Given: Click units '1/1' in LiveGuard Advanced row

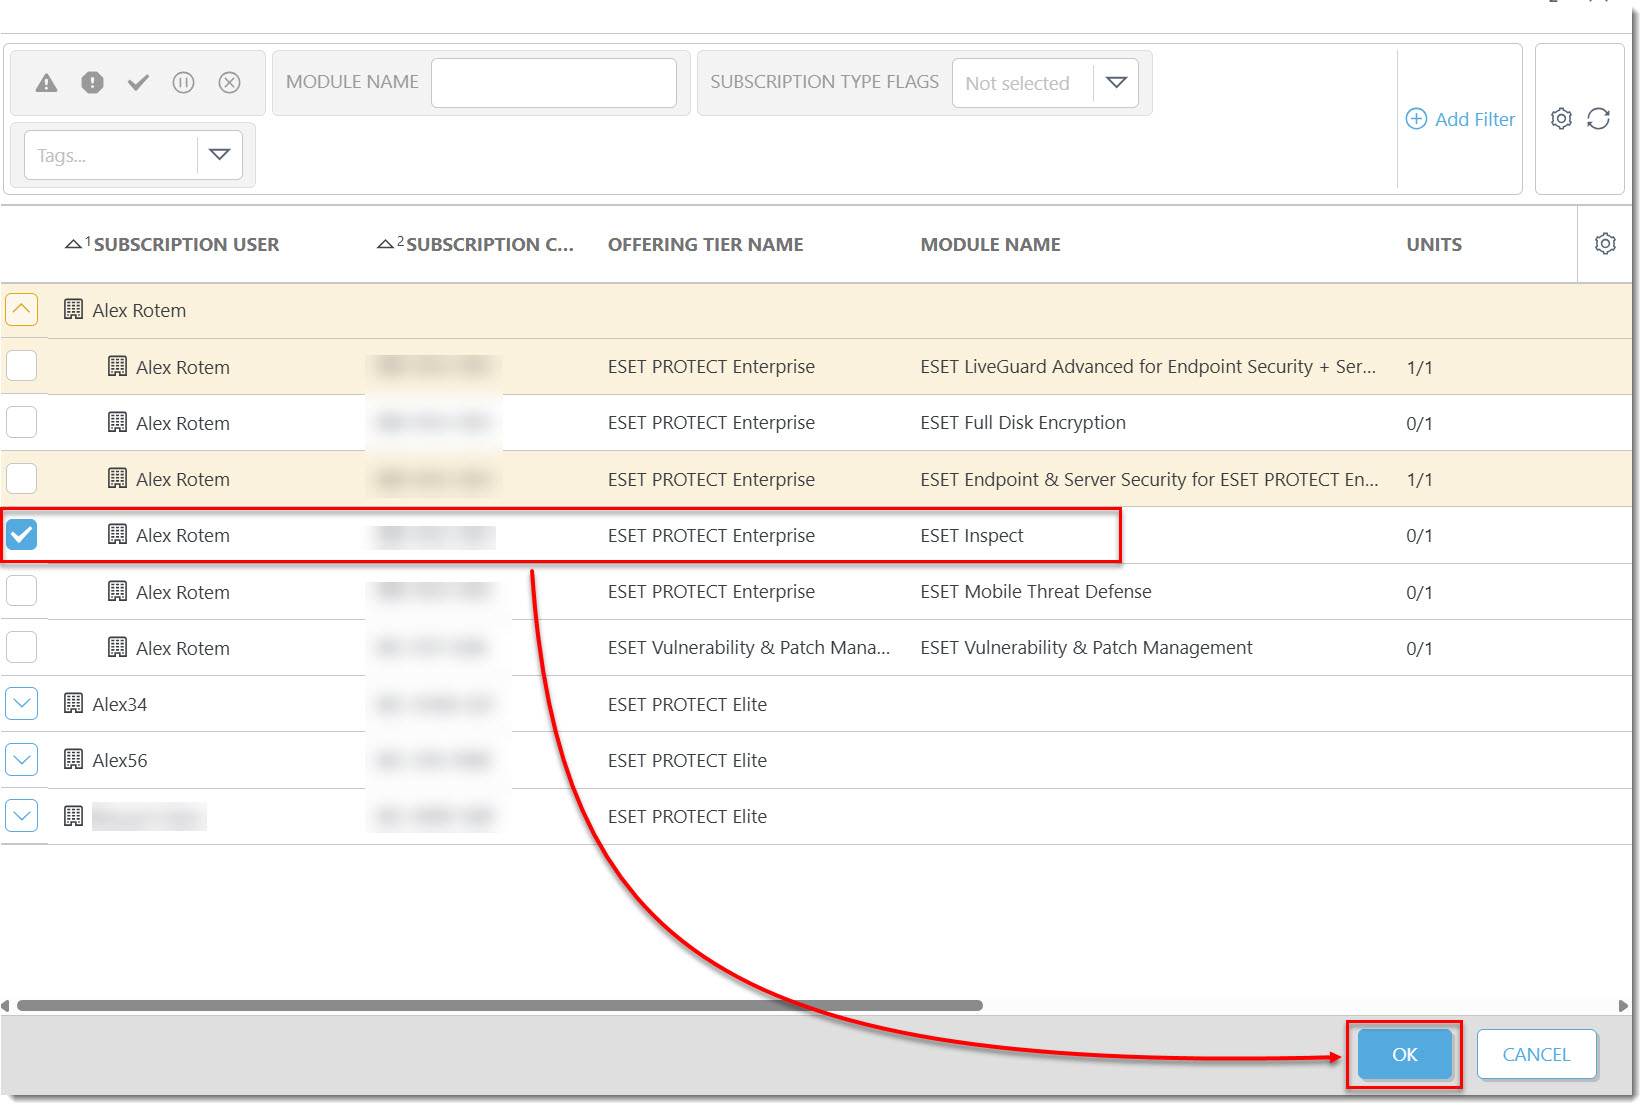Looking at the screenshot, I should point(1419,367).
